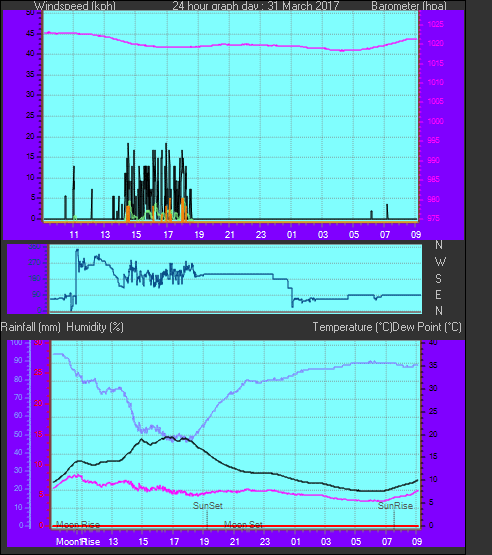492x555 pixels.
Task: Click the Windspeed (kph) axis title
Action: pos(75,6)
